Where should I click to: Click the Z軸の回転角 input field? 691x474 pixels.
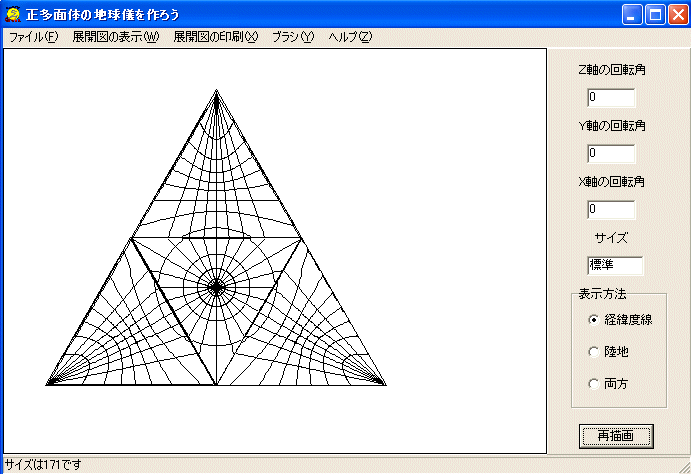611,98
